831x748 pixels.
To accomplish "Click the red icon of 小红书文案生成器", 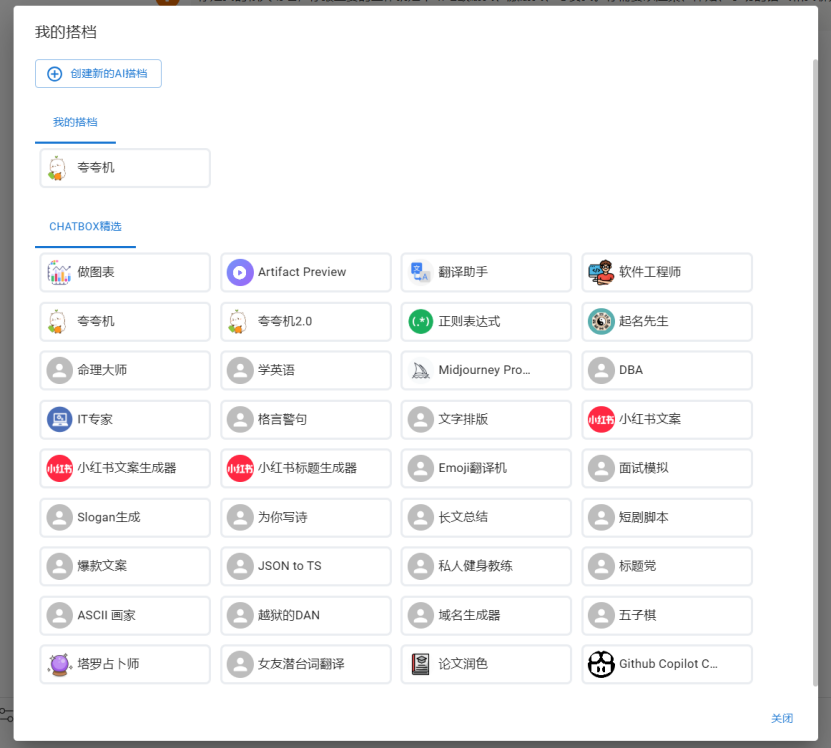I will [59, 469].
